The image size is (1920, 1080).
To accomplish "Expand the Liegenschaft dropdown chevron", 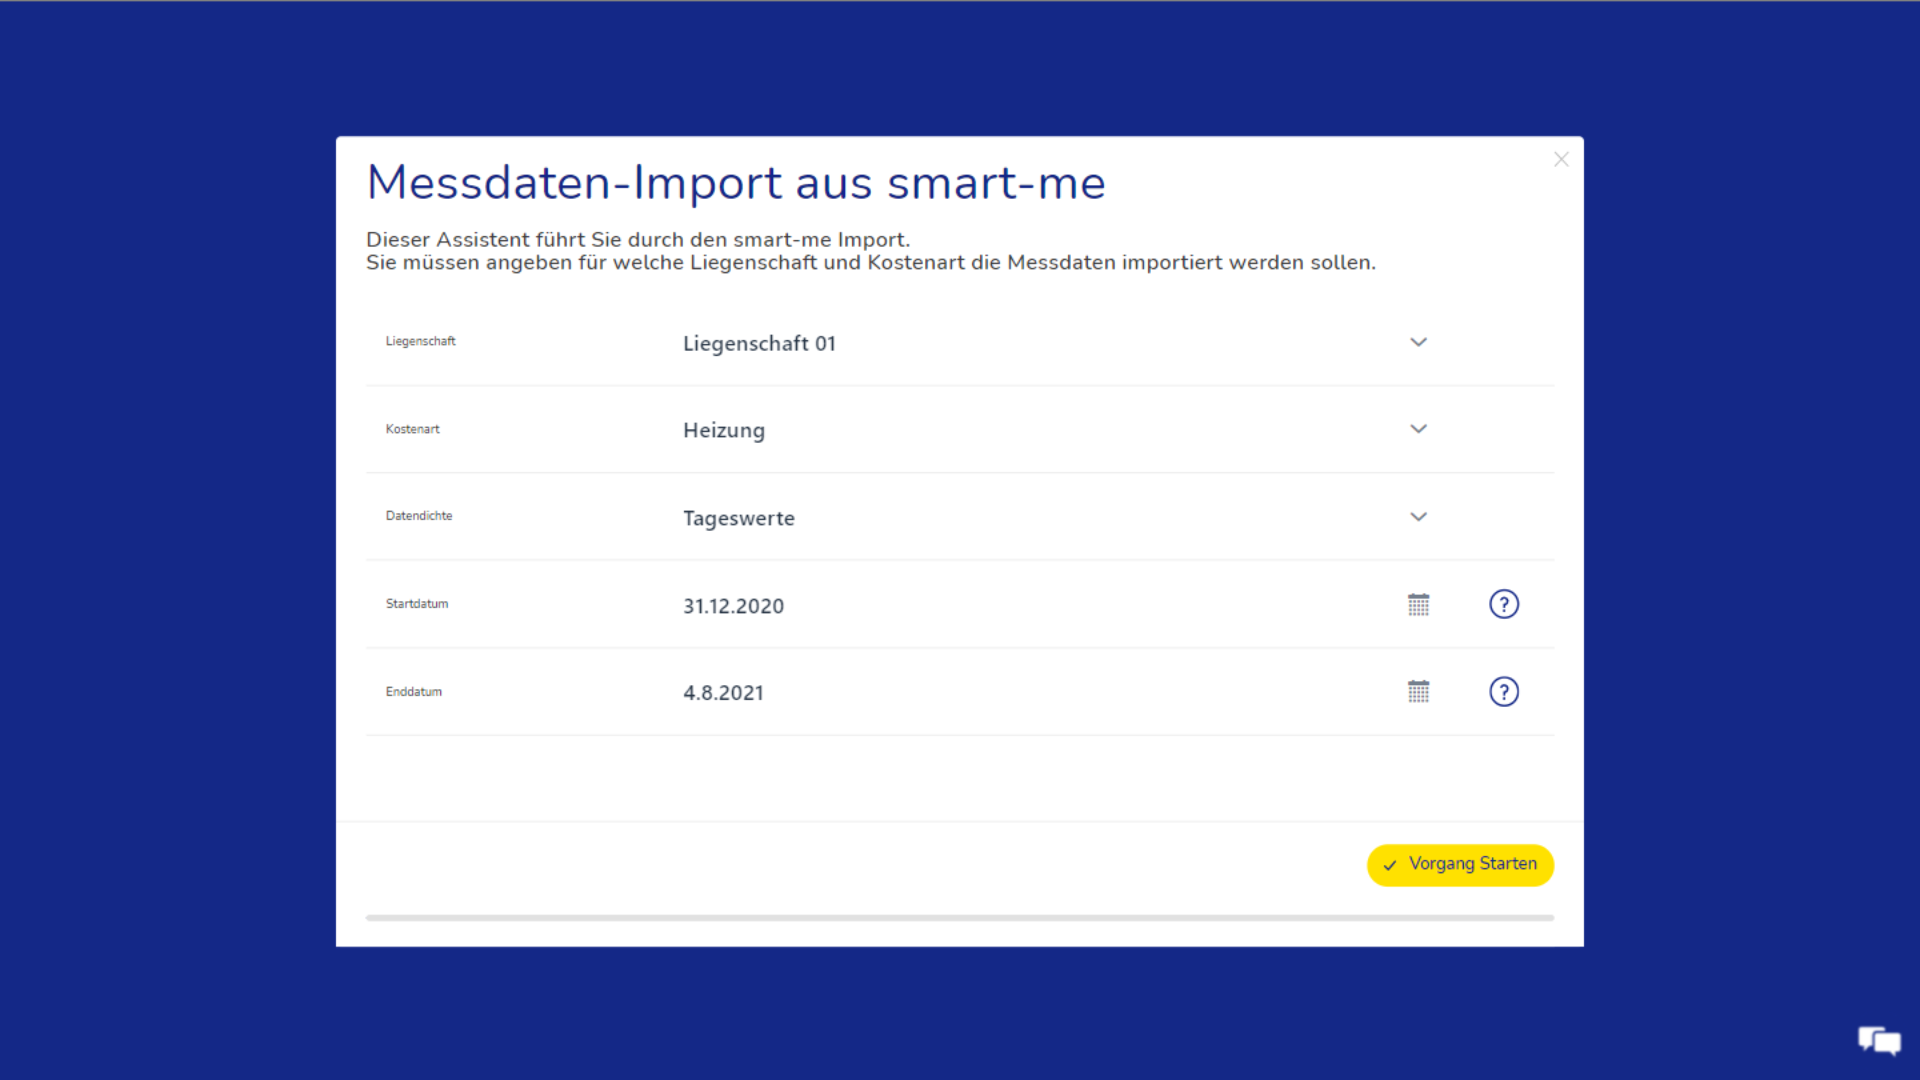I will pyautogui.click(x=1418, y=342).
